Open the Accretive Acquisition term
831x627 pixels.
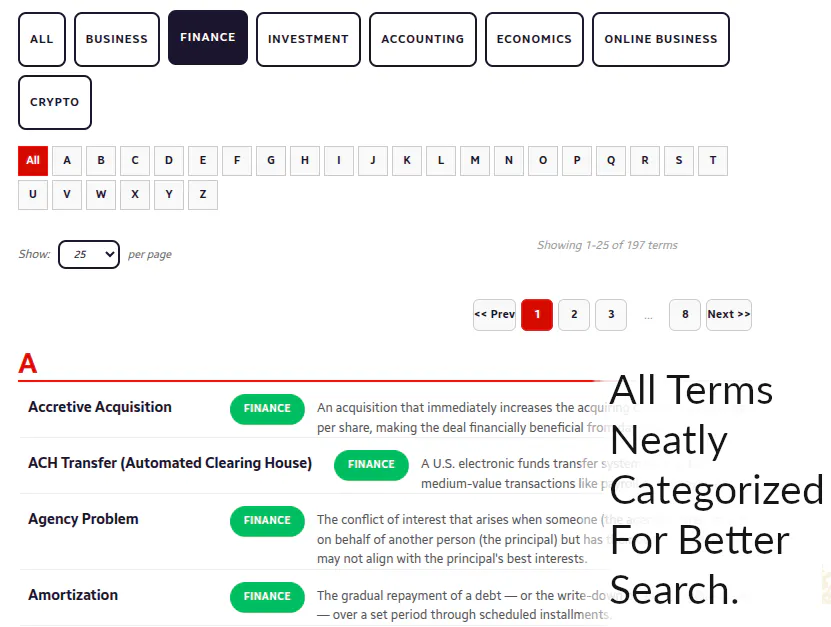[100, 407]
